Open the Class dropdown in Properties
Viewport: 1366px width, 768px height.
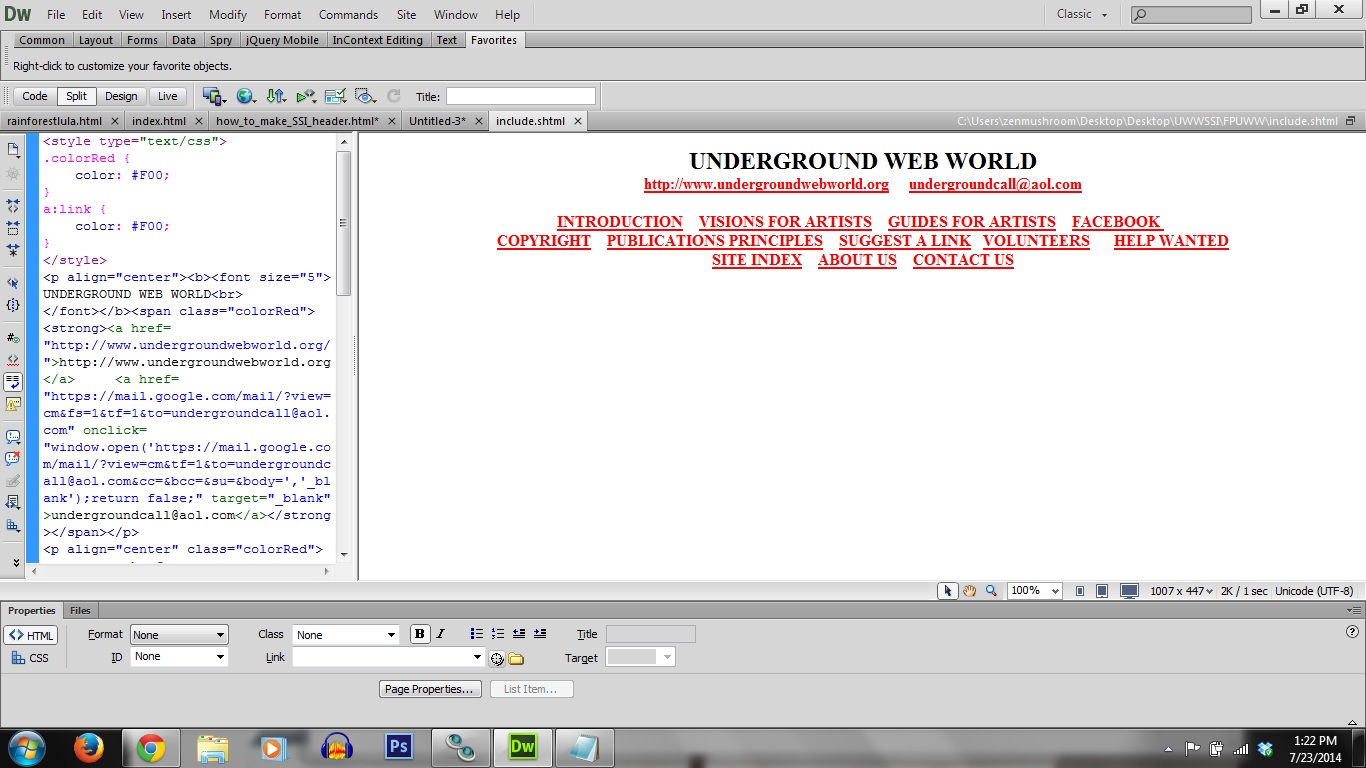click(346, 633)
